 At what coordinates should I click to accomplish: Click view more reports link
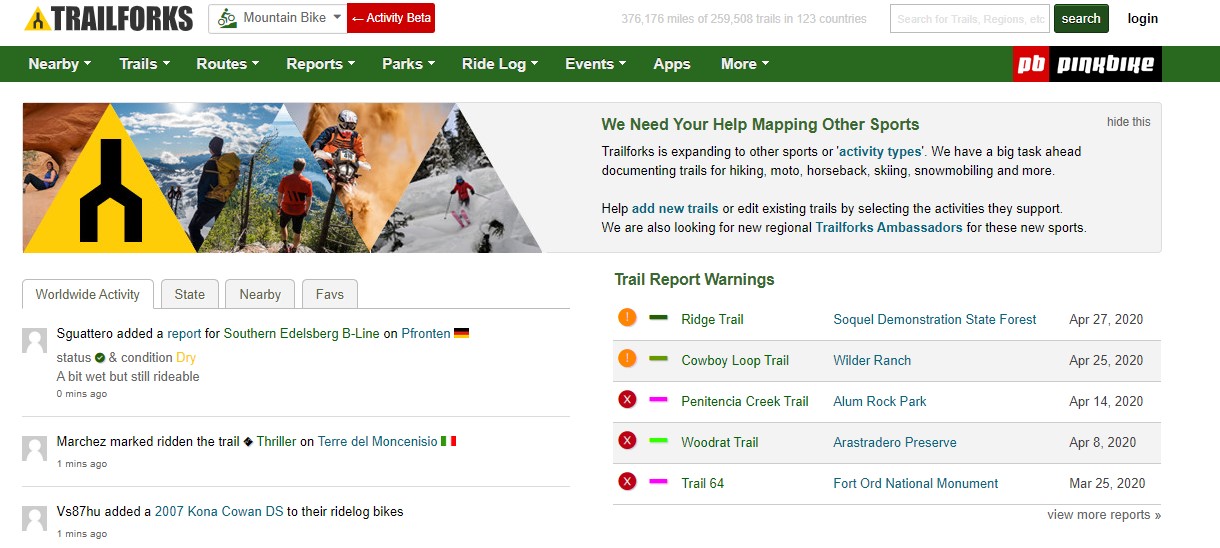pyautogui.click(x=1104, y=515)
